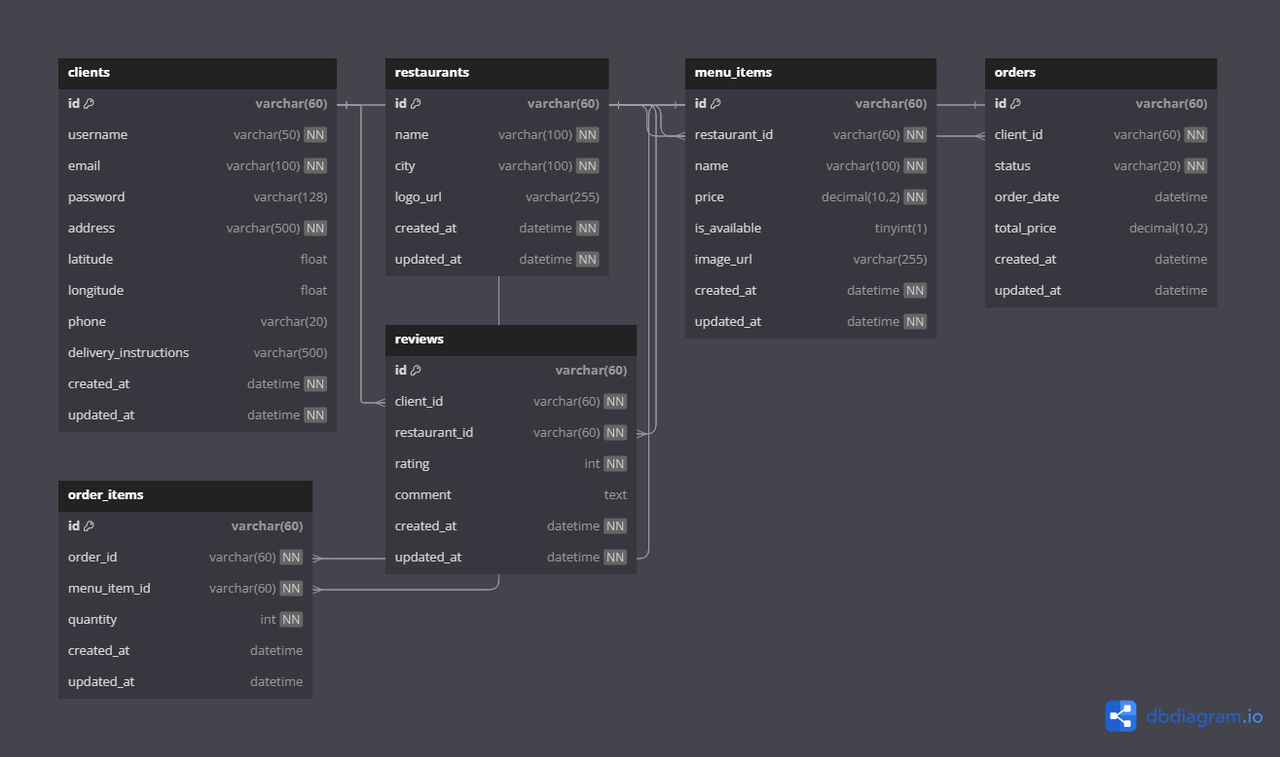
Task: Click the comment field in reviews
Action: click(511, 495)
